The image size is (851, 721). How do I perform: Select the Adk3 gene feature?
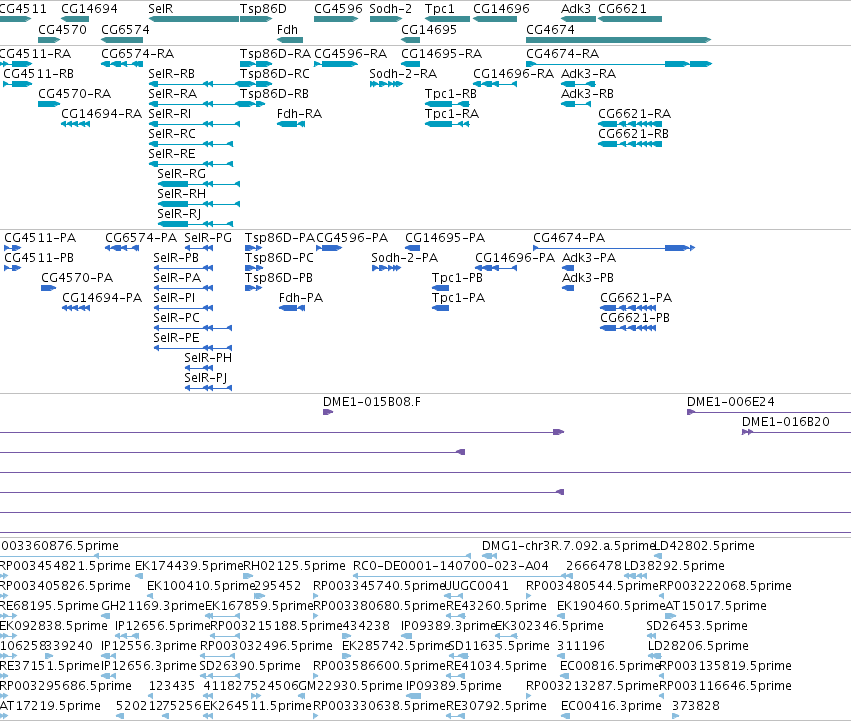578,19
